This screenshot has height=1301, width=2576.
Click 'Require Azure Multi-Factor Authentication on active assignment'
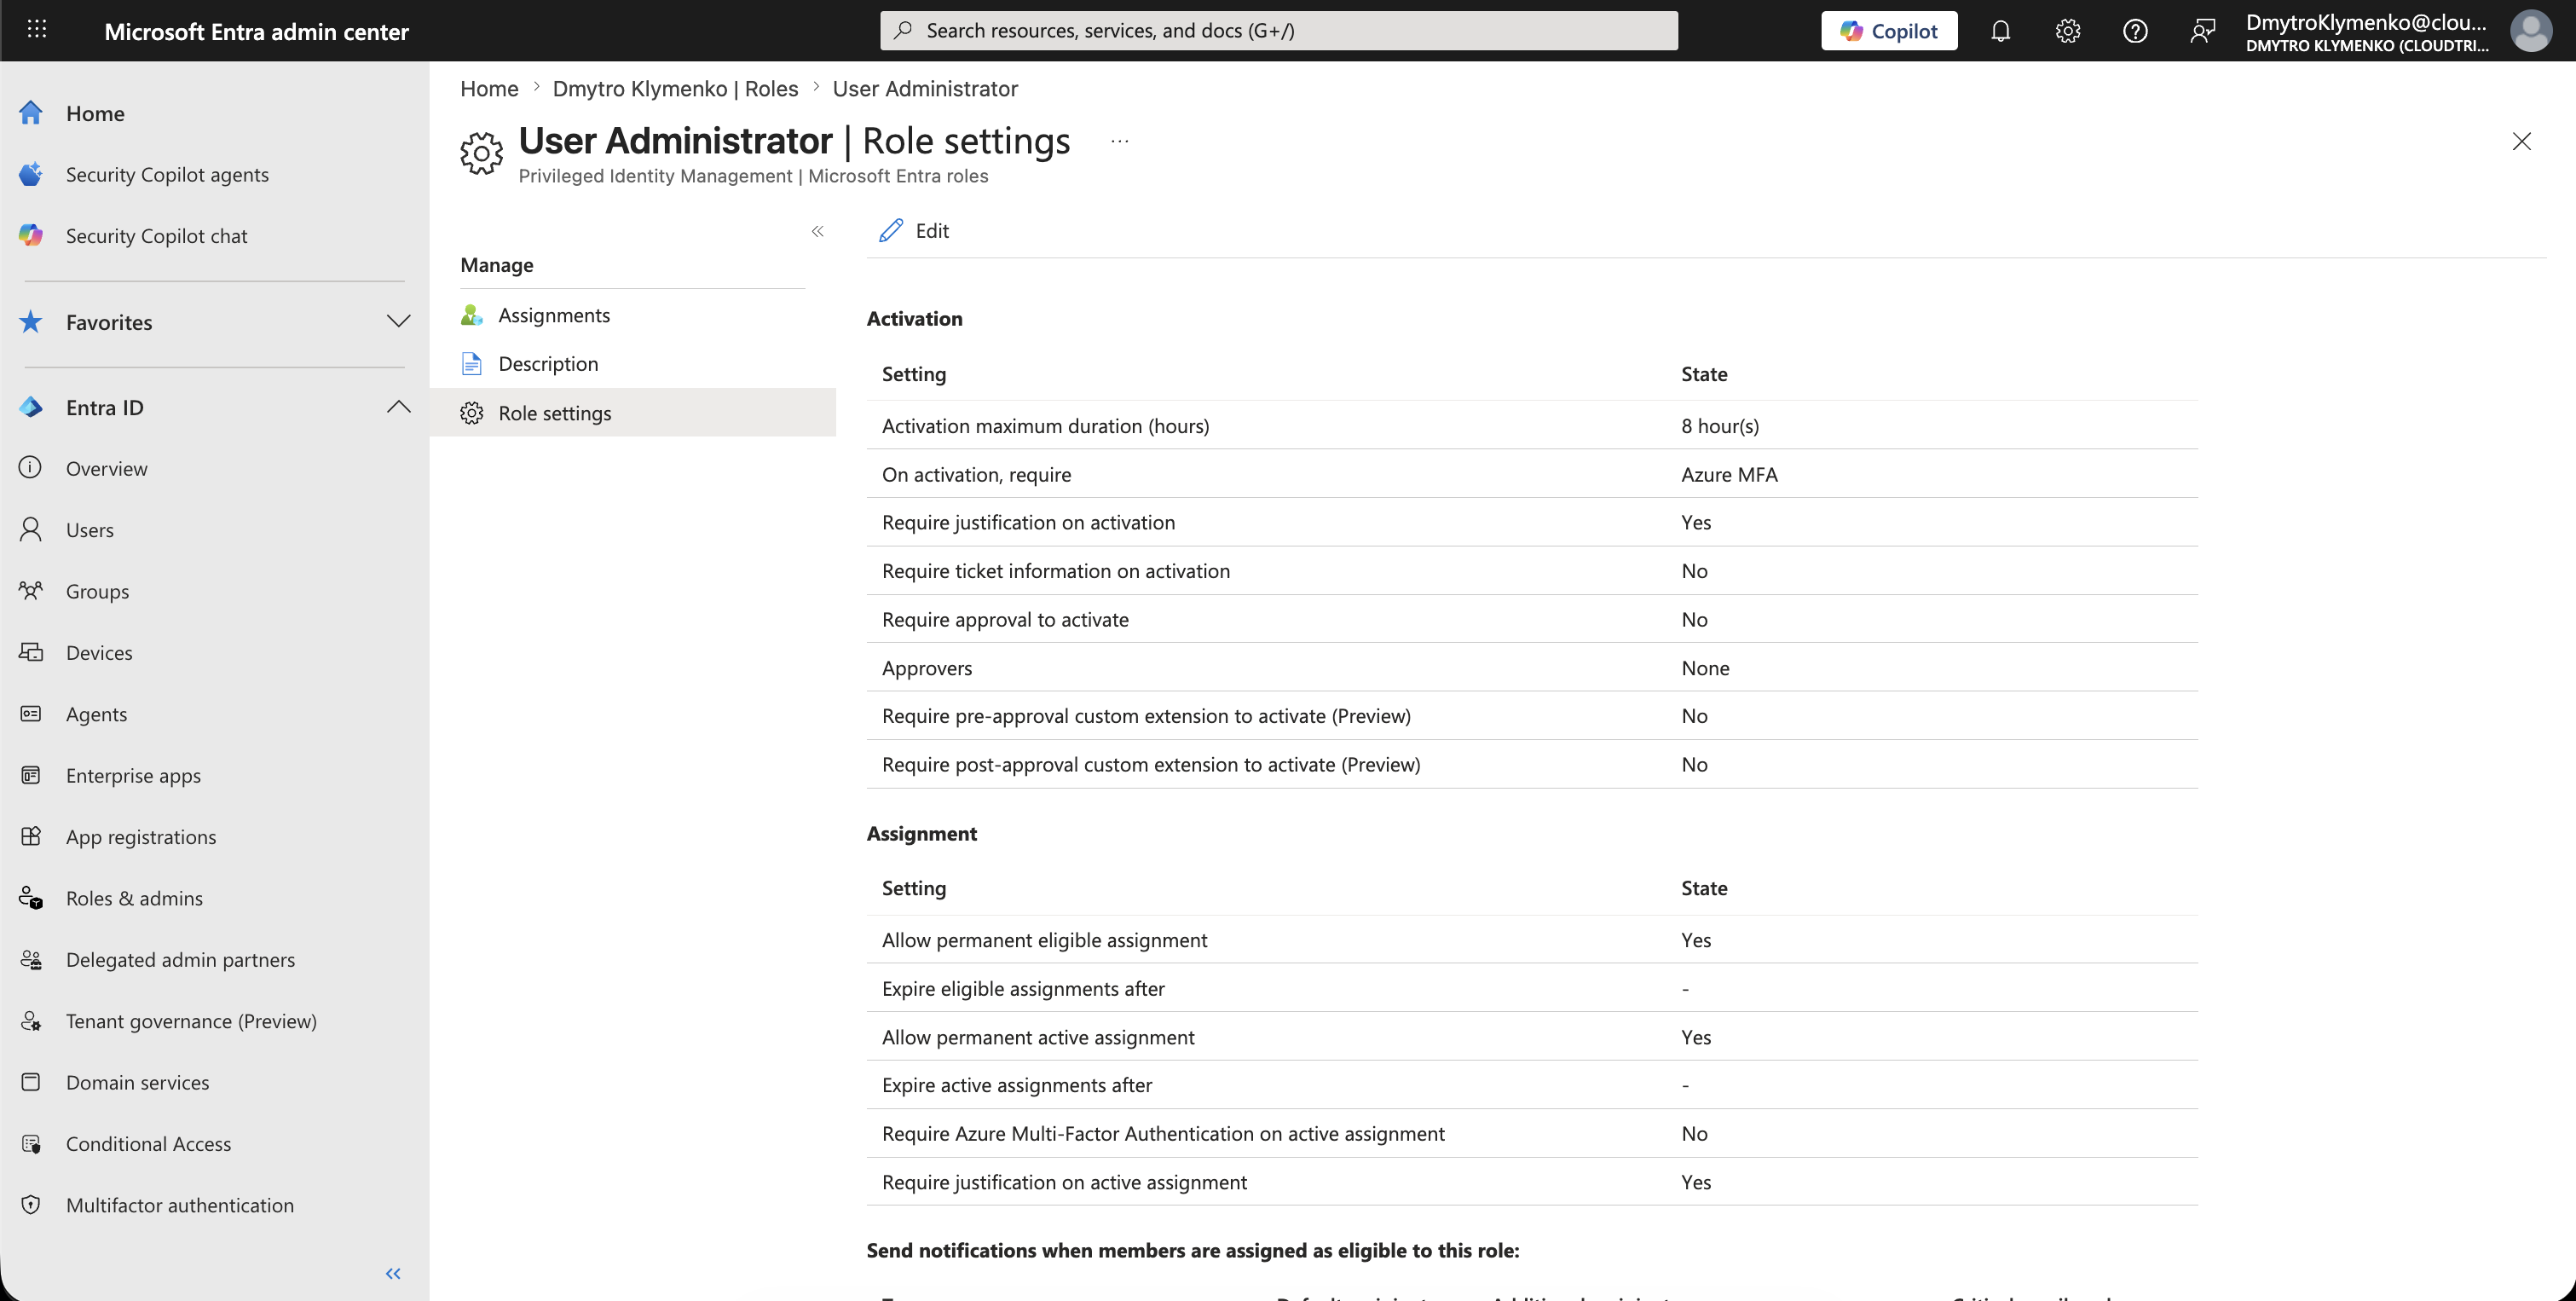tap(1163, 1133)
